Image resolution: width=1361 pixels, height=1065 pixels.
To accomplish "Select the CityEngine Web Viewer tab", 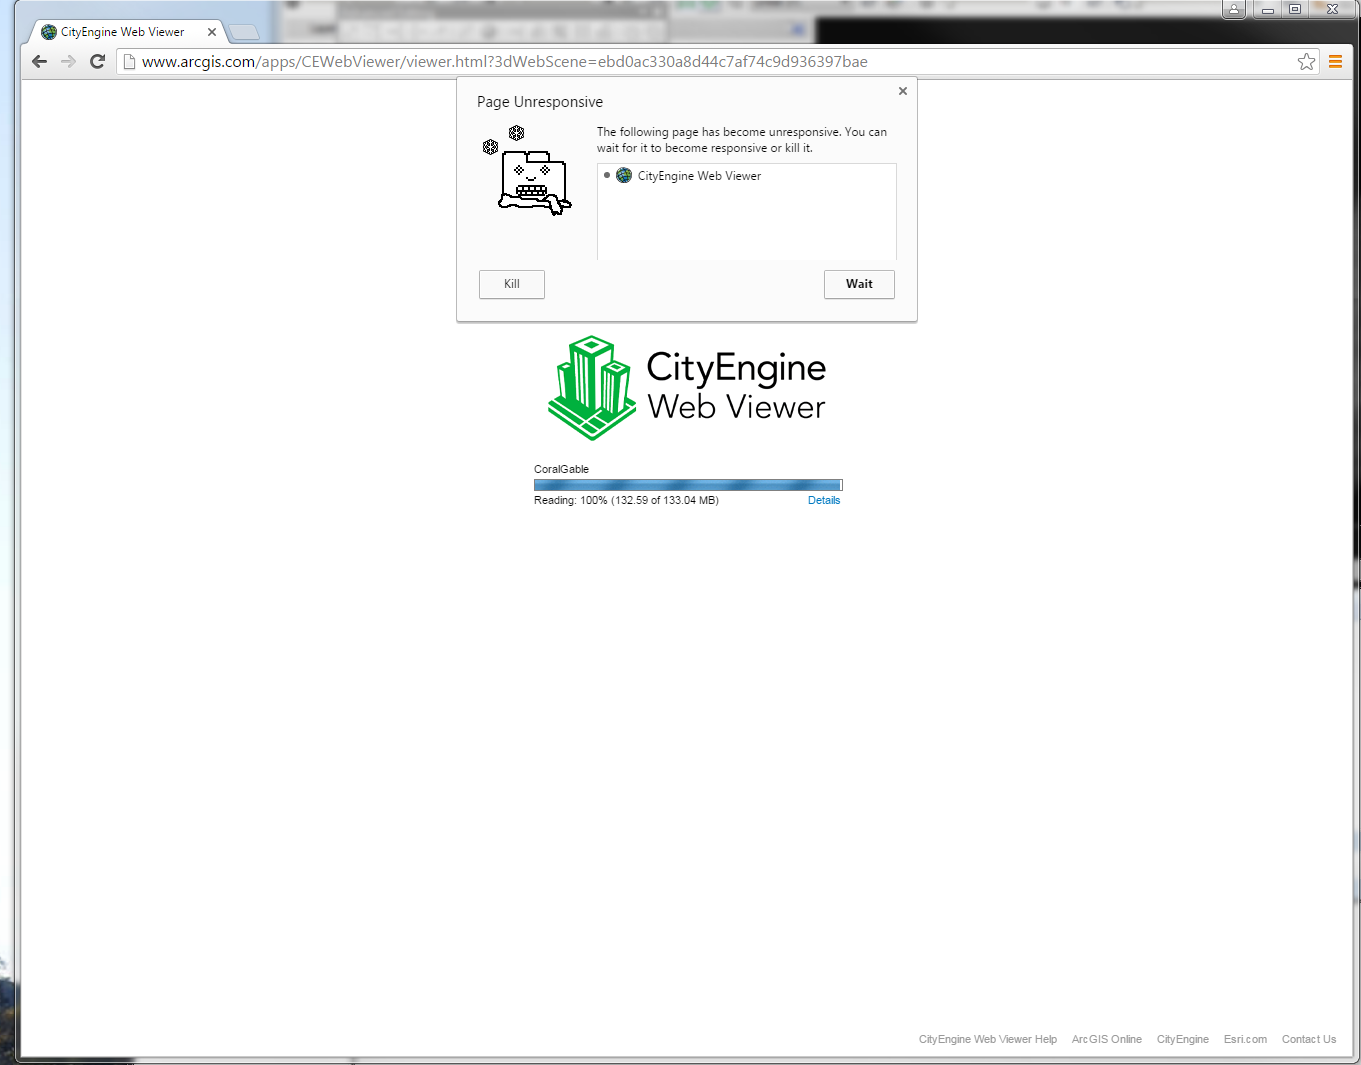I will 124,32.
